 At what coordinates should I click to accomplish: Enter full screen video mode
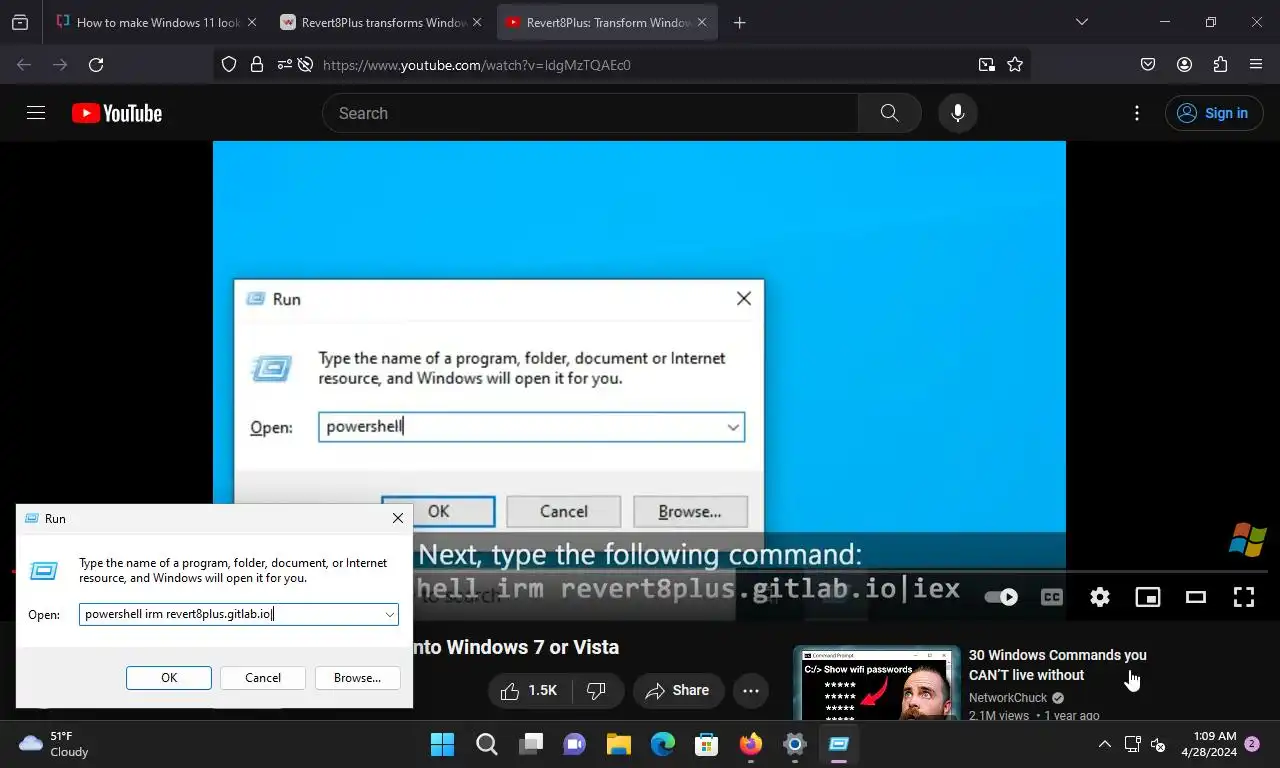(1244, 597)
